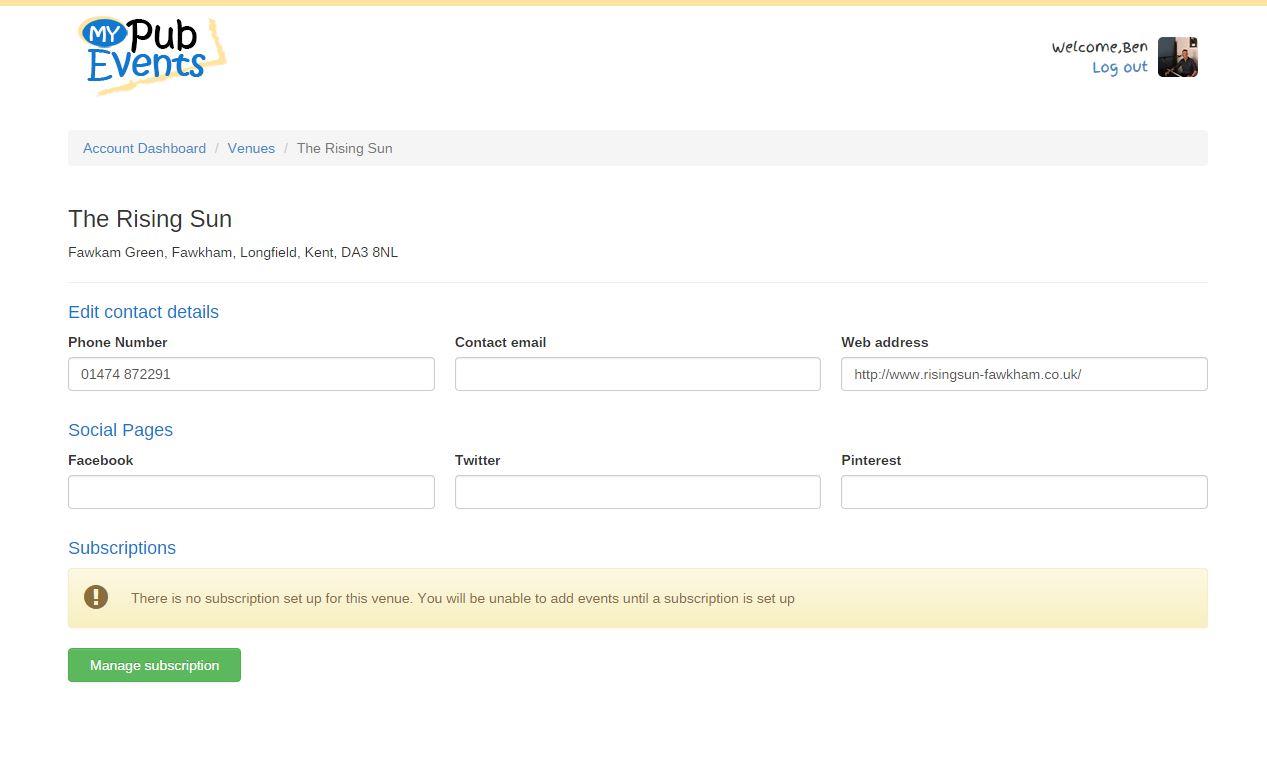Focus the Phone Number field
The width and height of the screenshot is (1267, 763).
point(251,374)
